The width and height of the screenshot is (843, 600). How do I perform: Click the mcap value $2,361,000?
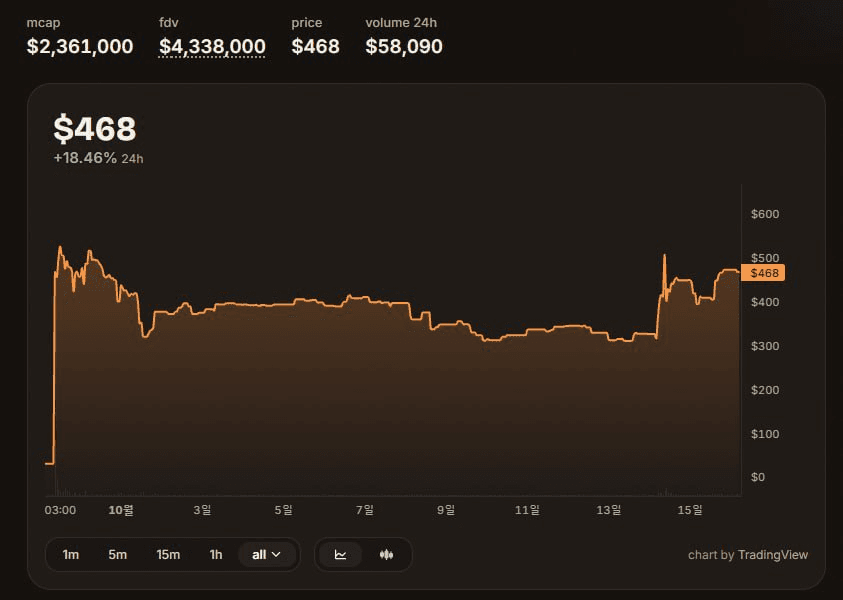(x=80, y=46)
